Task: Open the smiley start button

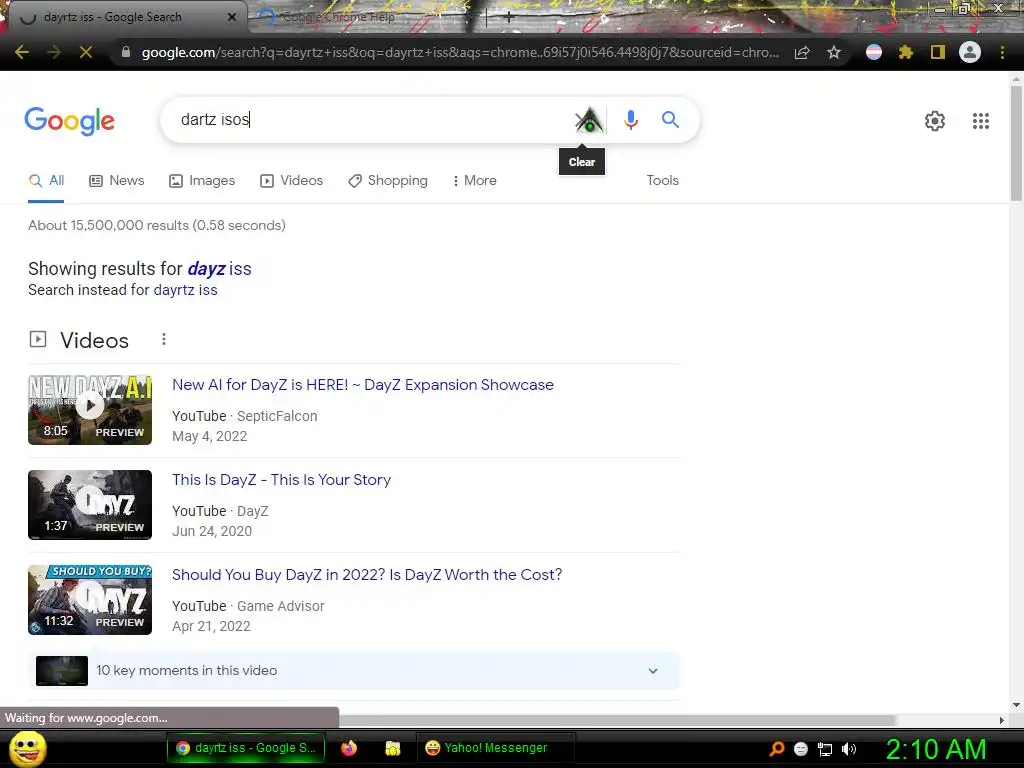Action: tap(27, 749)
